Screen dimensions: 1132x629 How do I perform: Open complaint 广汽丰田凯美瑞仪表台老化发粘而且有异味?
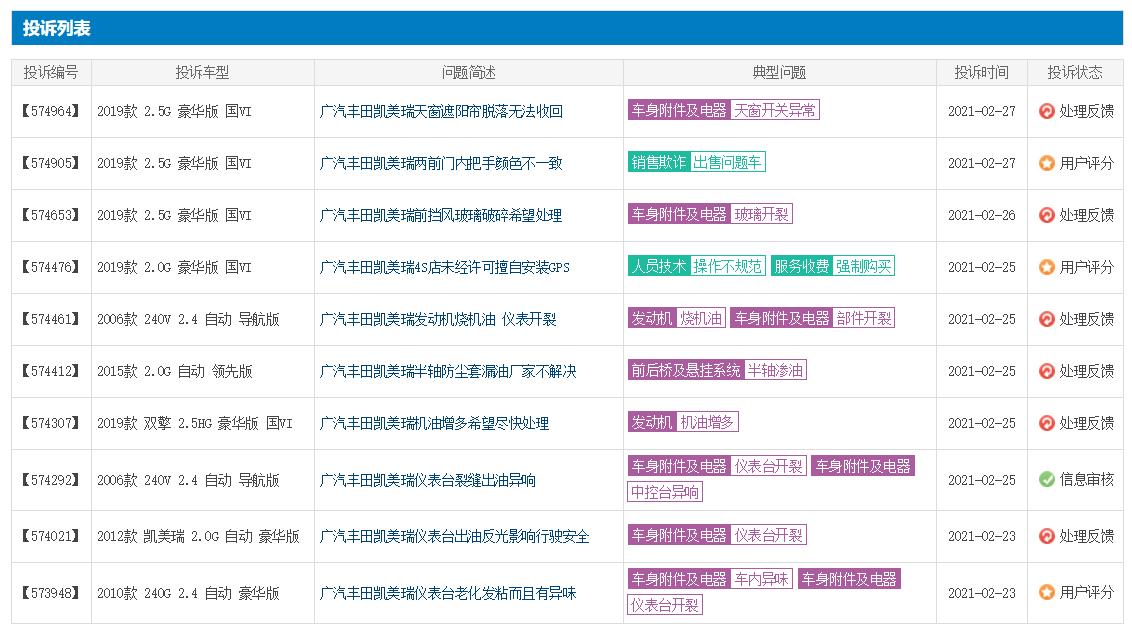coord(448,594)
